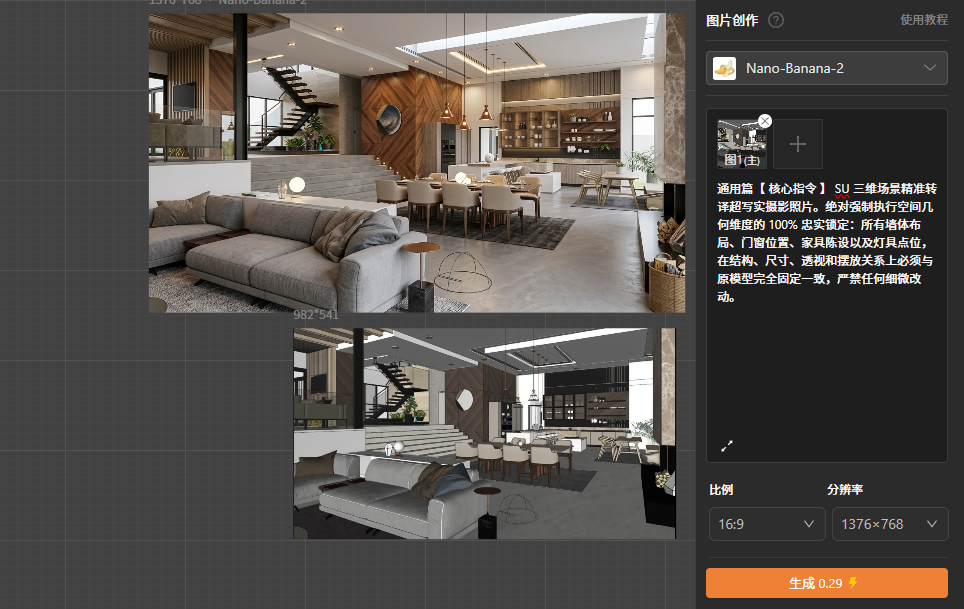Remove the 图1(主) reference image
Image resolution: width=964 pixels, height=609 pixels.
(x=765, y=121)
